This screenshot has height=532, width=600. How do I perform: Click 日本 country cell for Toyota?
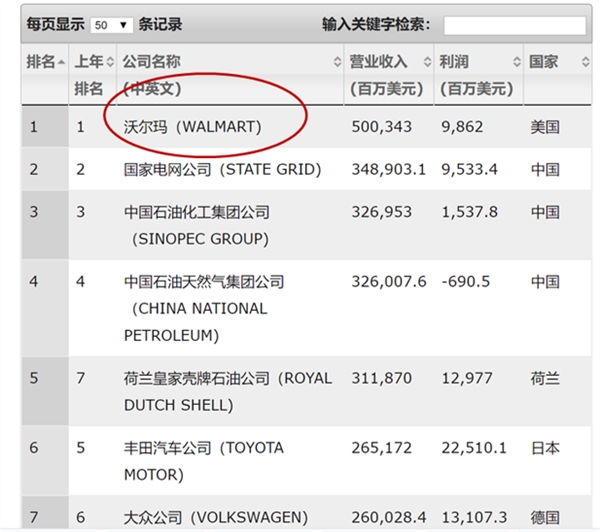pyautogui.click(x=545, y=447)
